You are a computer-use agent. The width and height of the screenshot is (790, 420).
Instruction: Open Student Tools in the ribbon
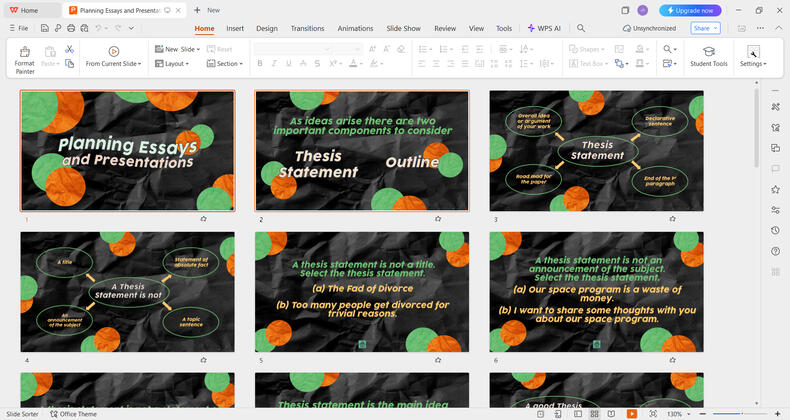[x=708, y=56]
